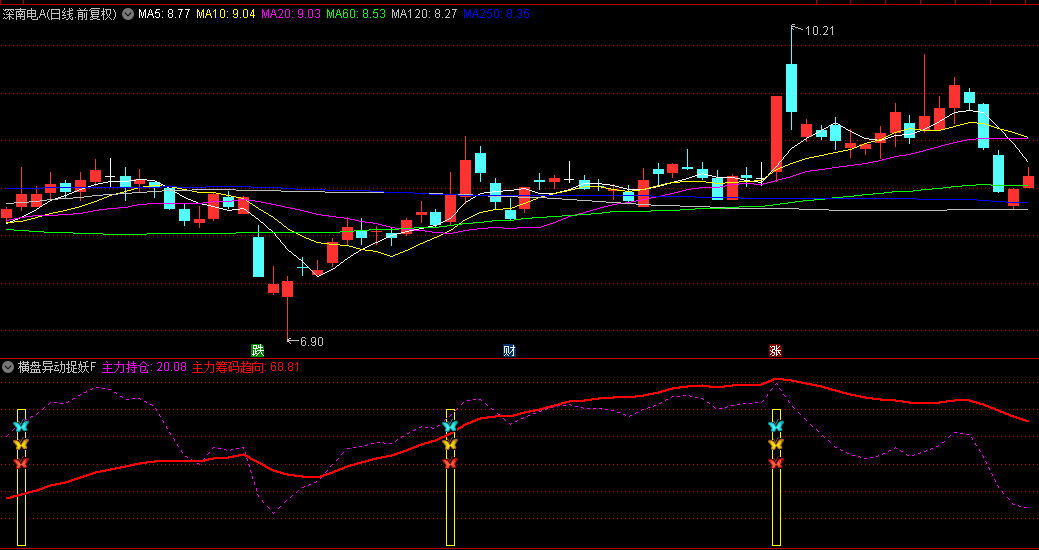Select cyan butterfly in leftmost signal column
The image size is (1039, 550).
tap(21, 425)
